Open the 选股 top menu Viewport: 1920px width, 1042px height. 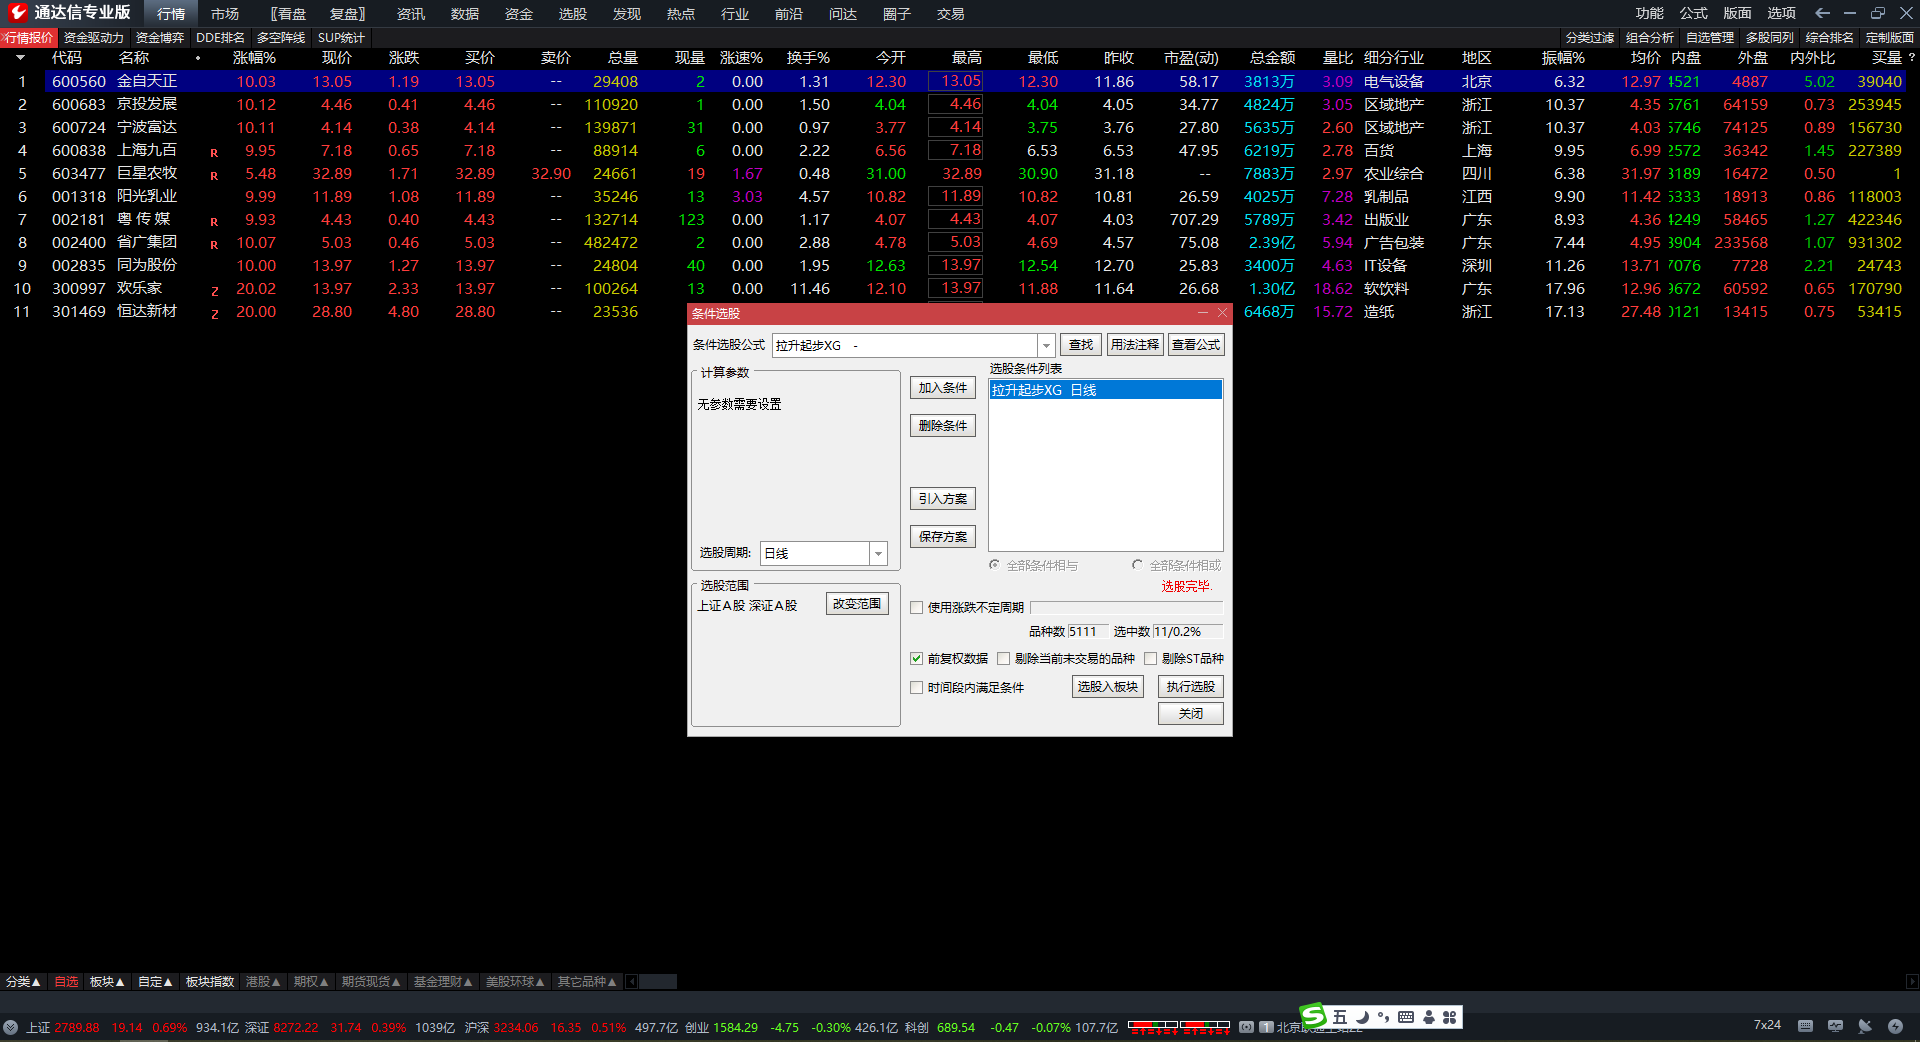573,14
